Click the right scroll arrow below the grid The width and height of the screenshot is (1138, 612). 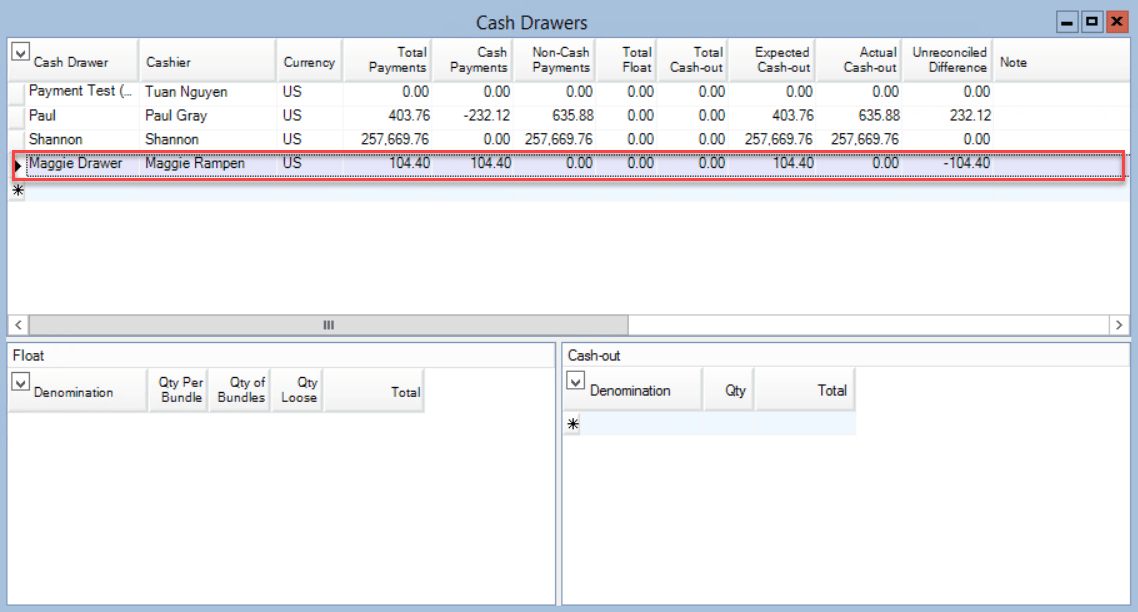[1120, 324]
